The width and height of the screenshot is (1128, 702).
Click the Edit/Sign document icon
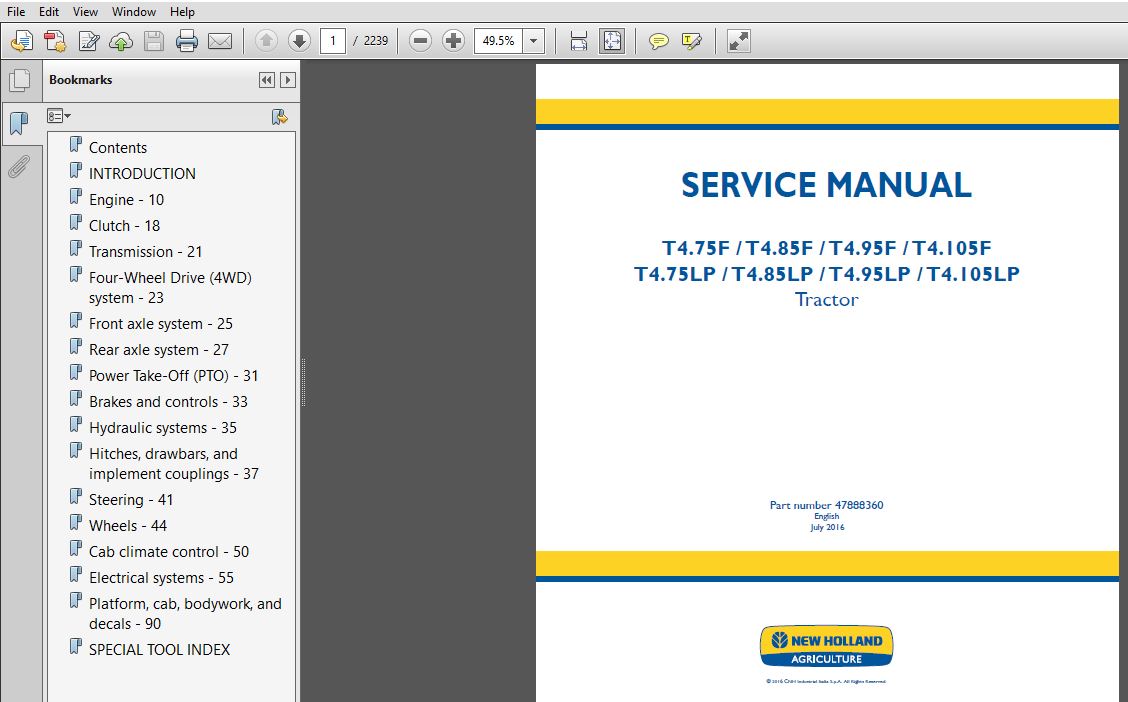pos(88,41)
